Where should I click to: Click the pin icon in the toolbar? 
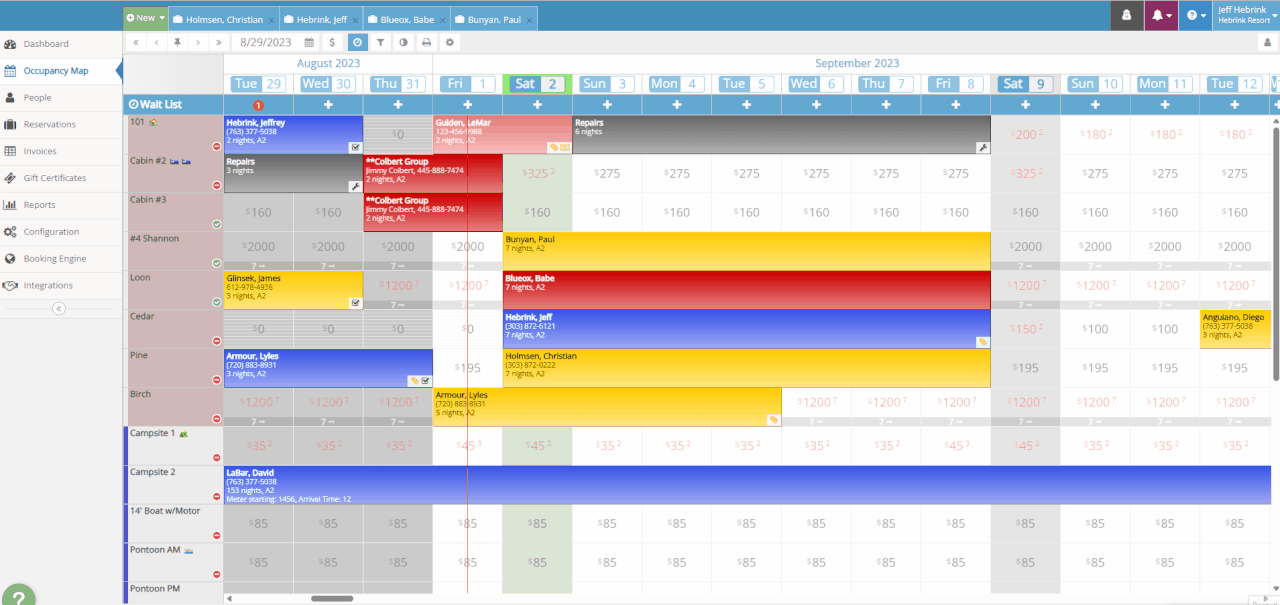[177, 42]
